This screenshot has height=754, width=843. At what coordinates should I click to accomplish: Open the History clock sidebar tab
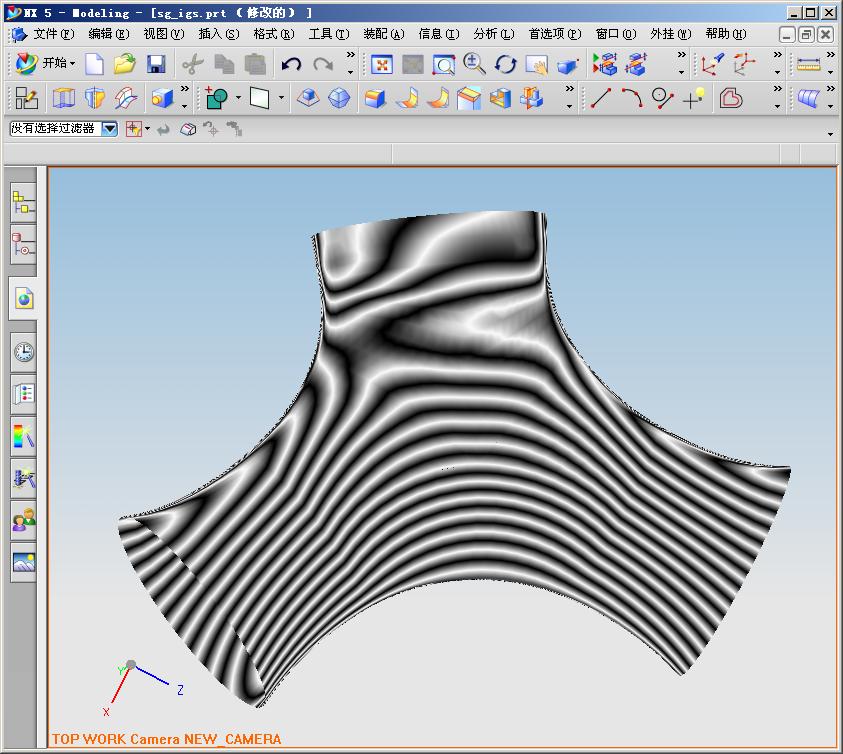(24, 352)
